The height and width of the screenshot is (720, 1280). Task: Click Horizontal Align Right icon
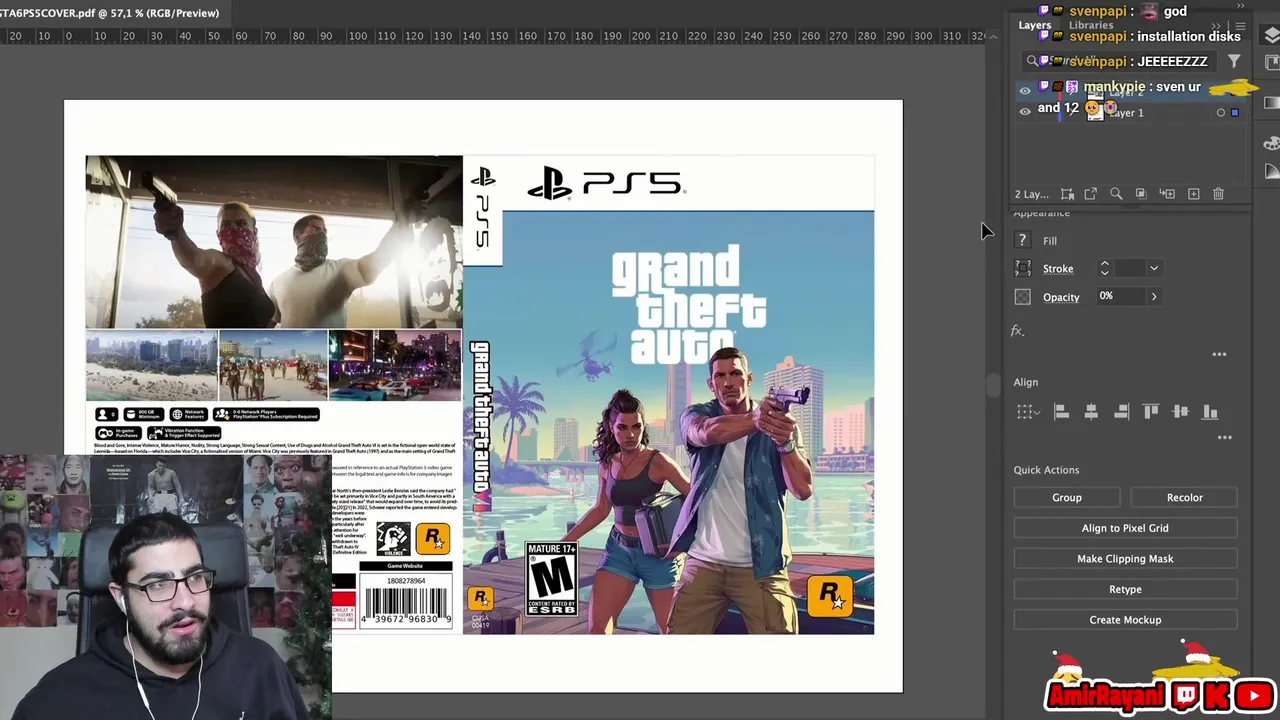(1121, 412)
